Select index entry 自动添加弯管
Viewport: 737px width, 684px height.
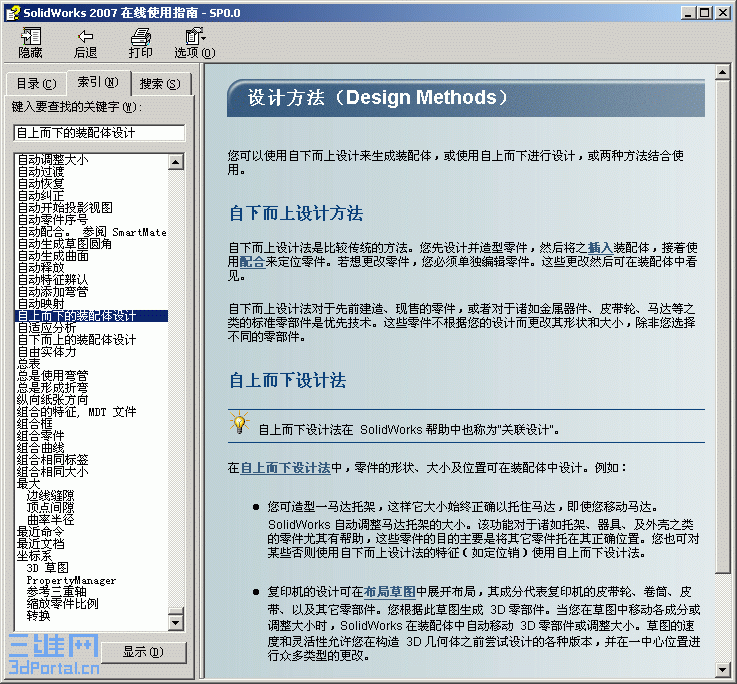53,291
